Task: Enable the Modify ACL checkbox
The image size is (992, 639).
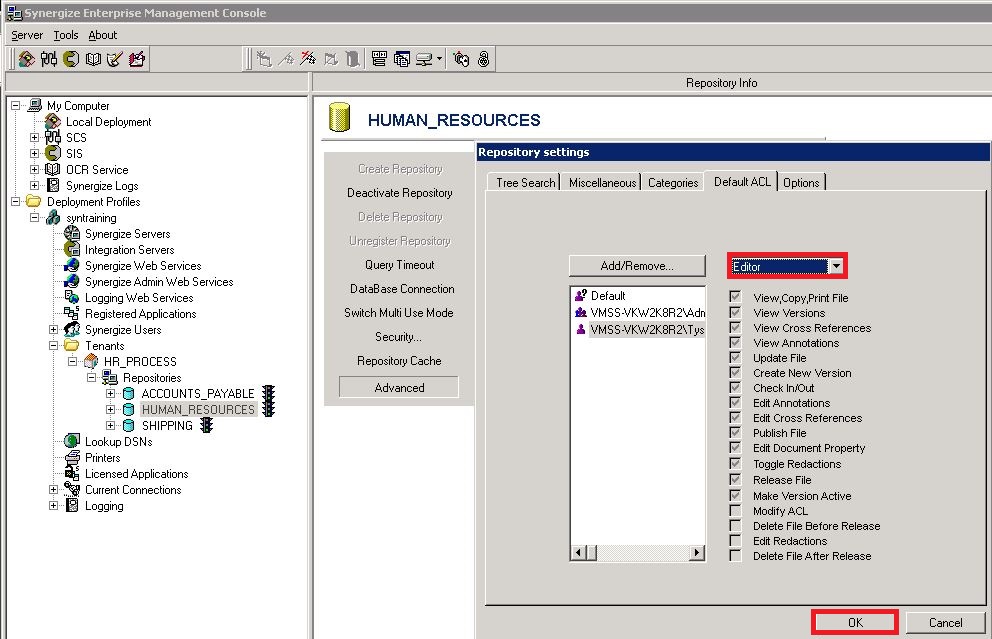Action: tap(735, 510)
